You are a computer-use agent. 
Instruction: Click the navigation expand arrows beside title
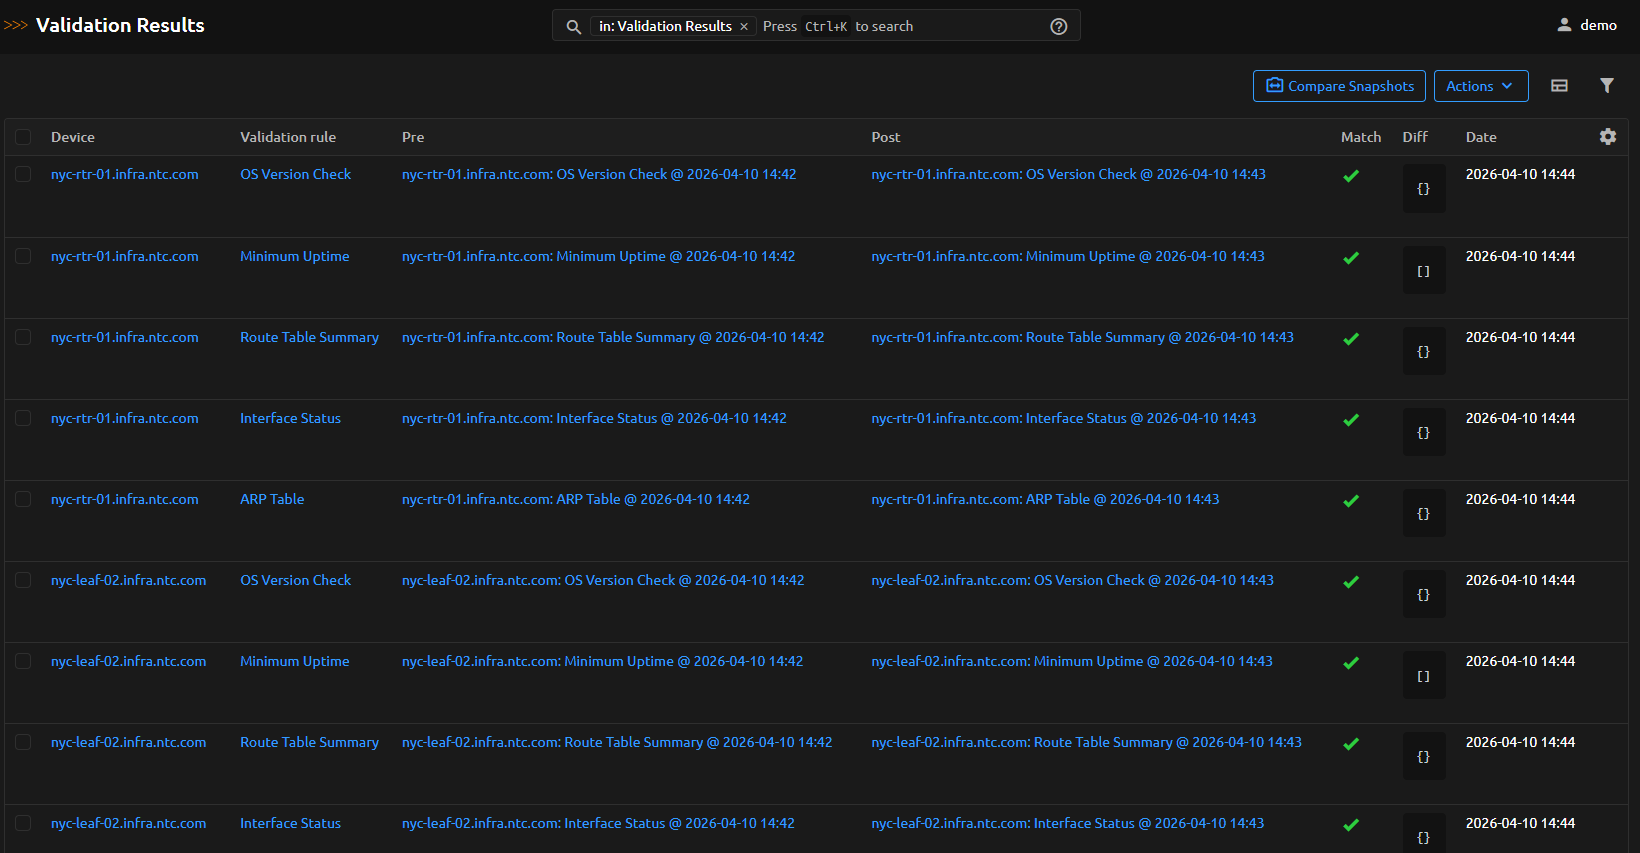pyautogui.click(x=16, y=26)
